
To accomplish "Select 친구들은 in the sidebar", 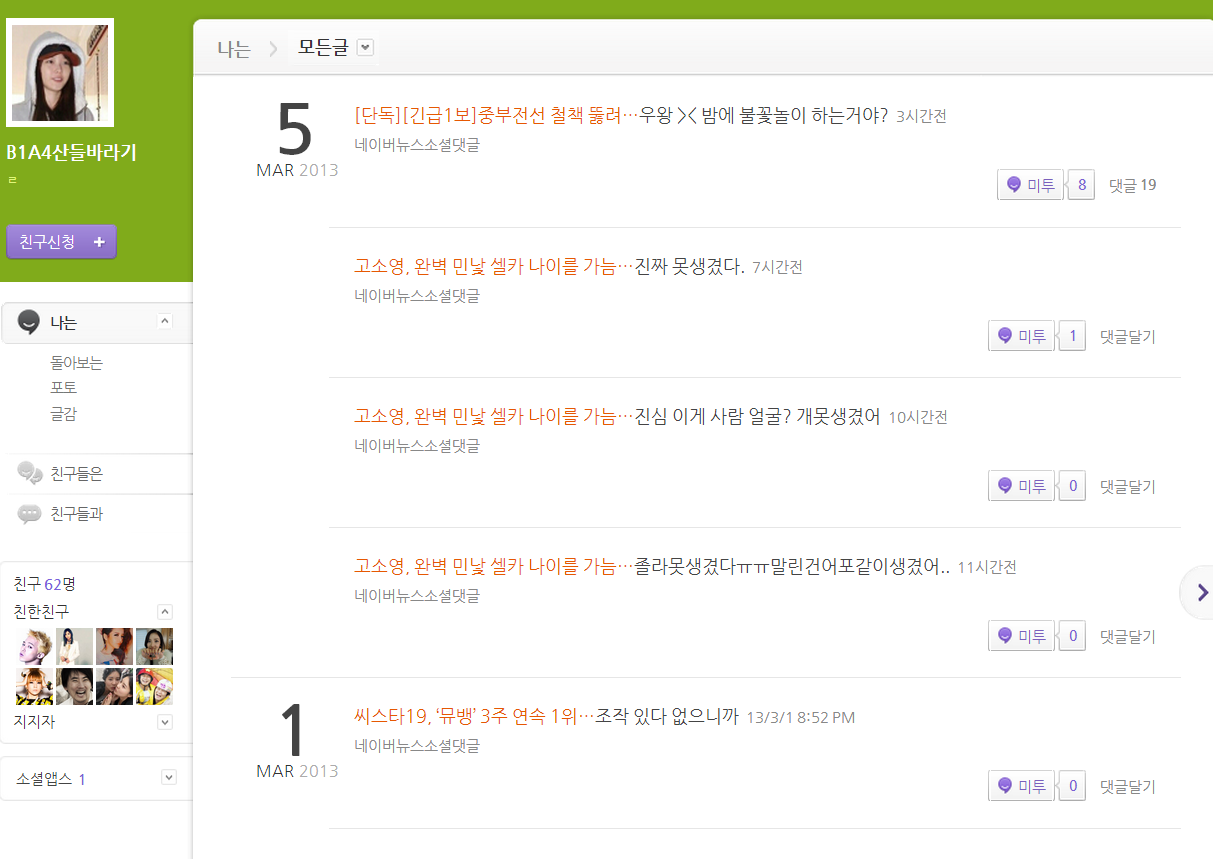I will click(77, 474).
